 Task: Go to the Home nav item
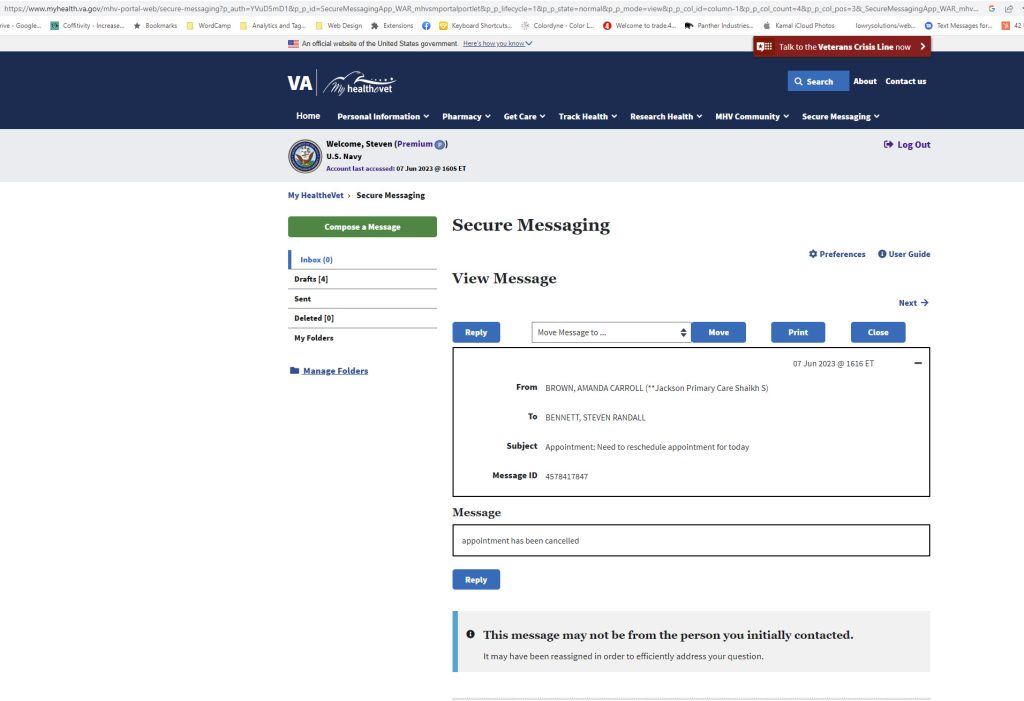[x=308, y=116]
